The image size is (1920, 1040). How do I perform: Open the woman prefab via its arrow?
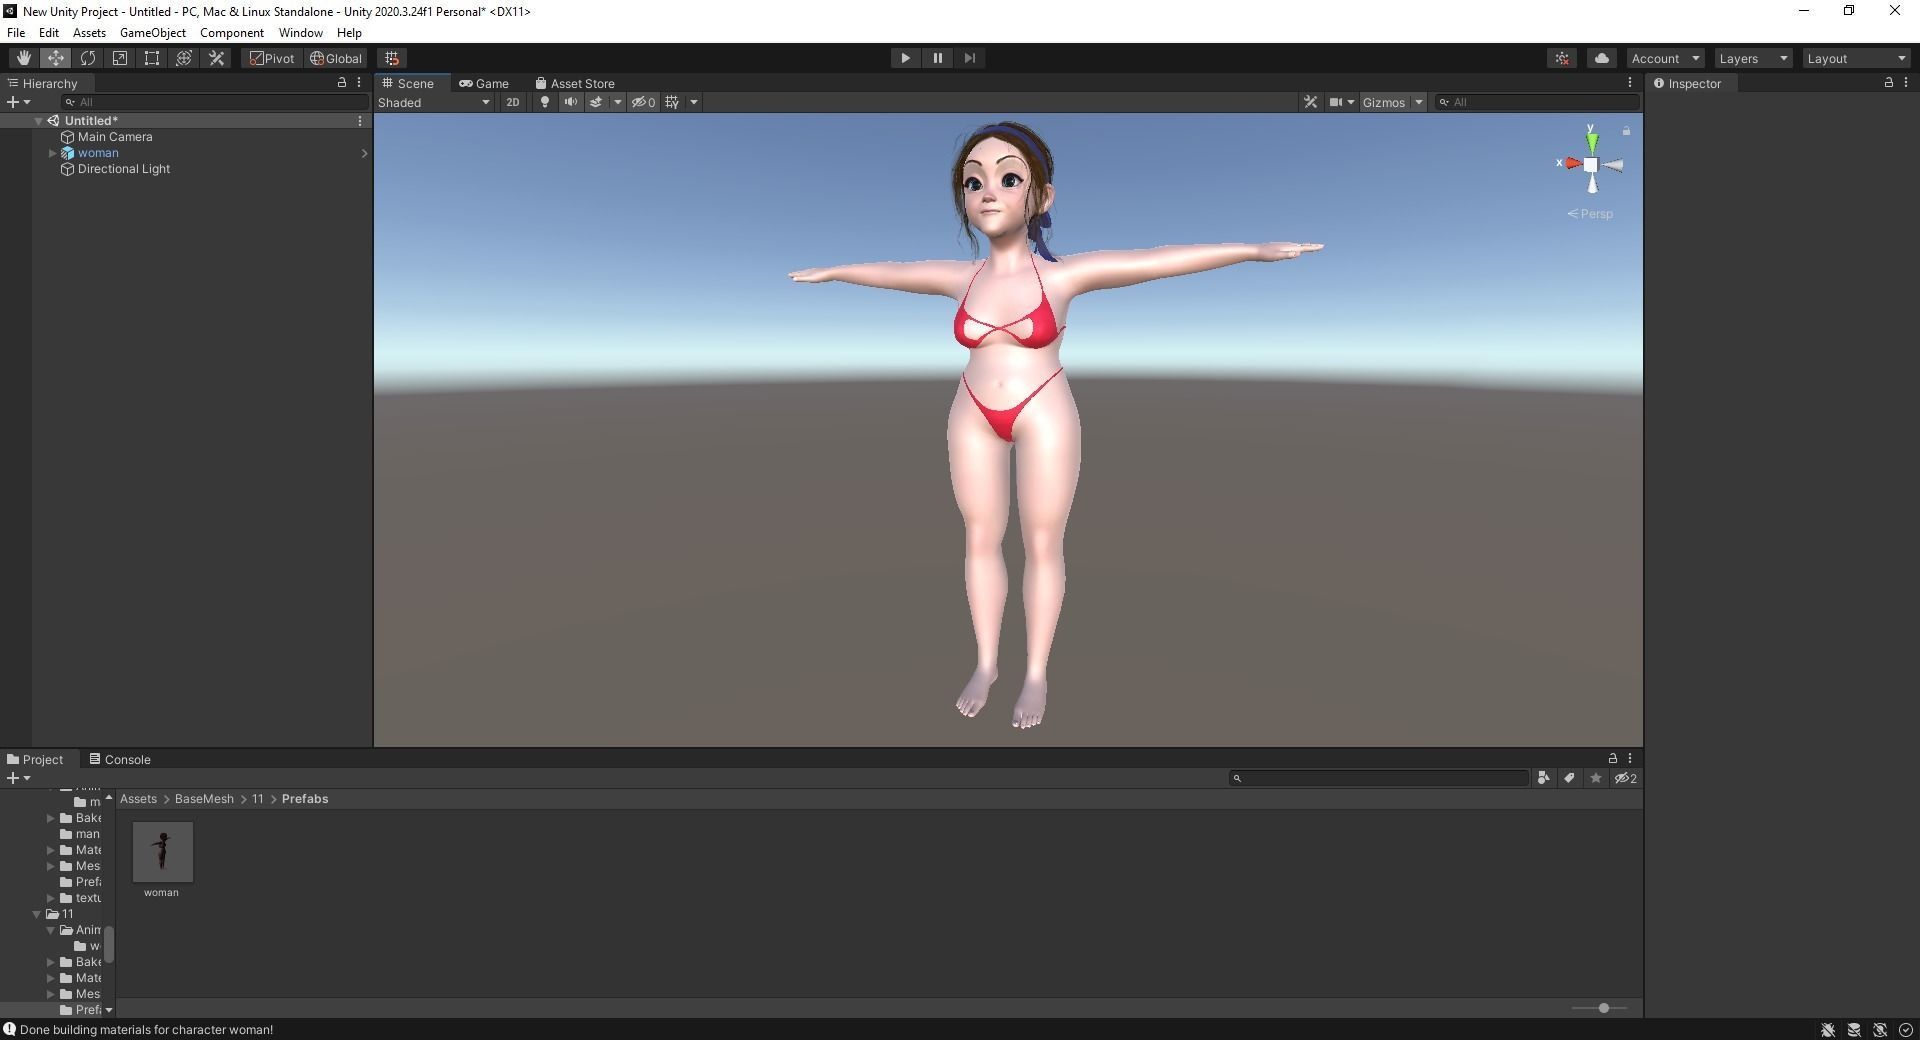click(364, 153)
